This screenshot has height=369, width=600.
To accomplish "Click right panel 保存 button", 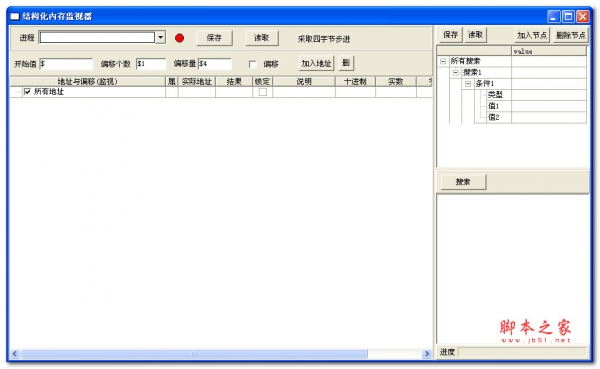I will pyautogui.click(x=451, y=35).
